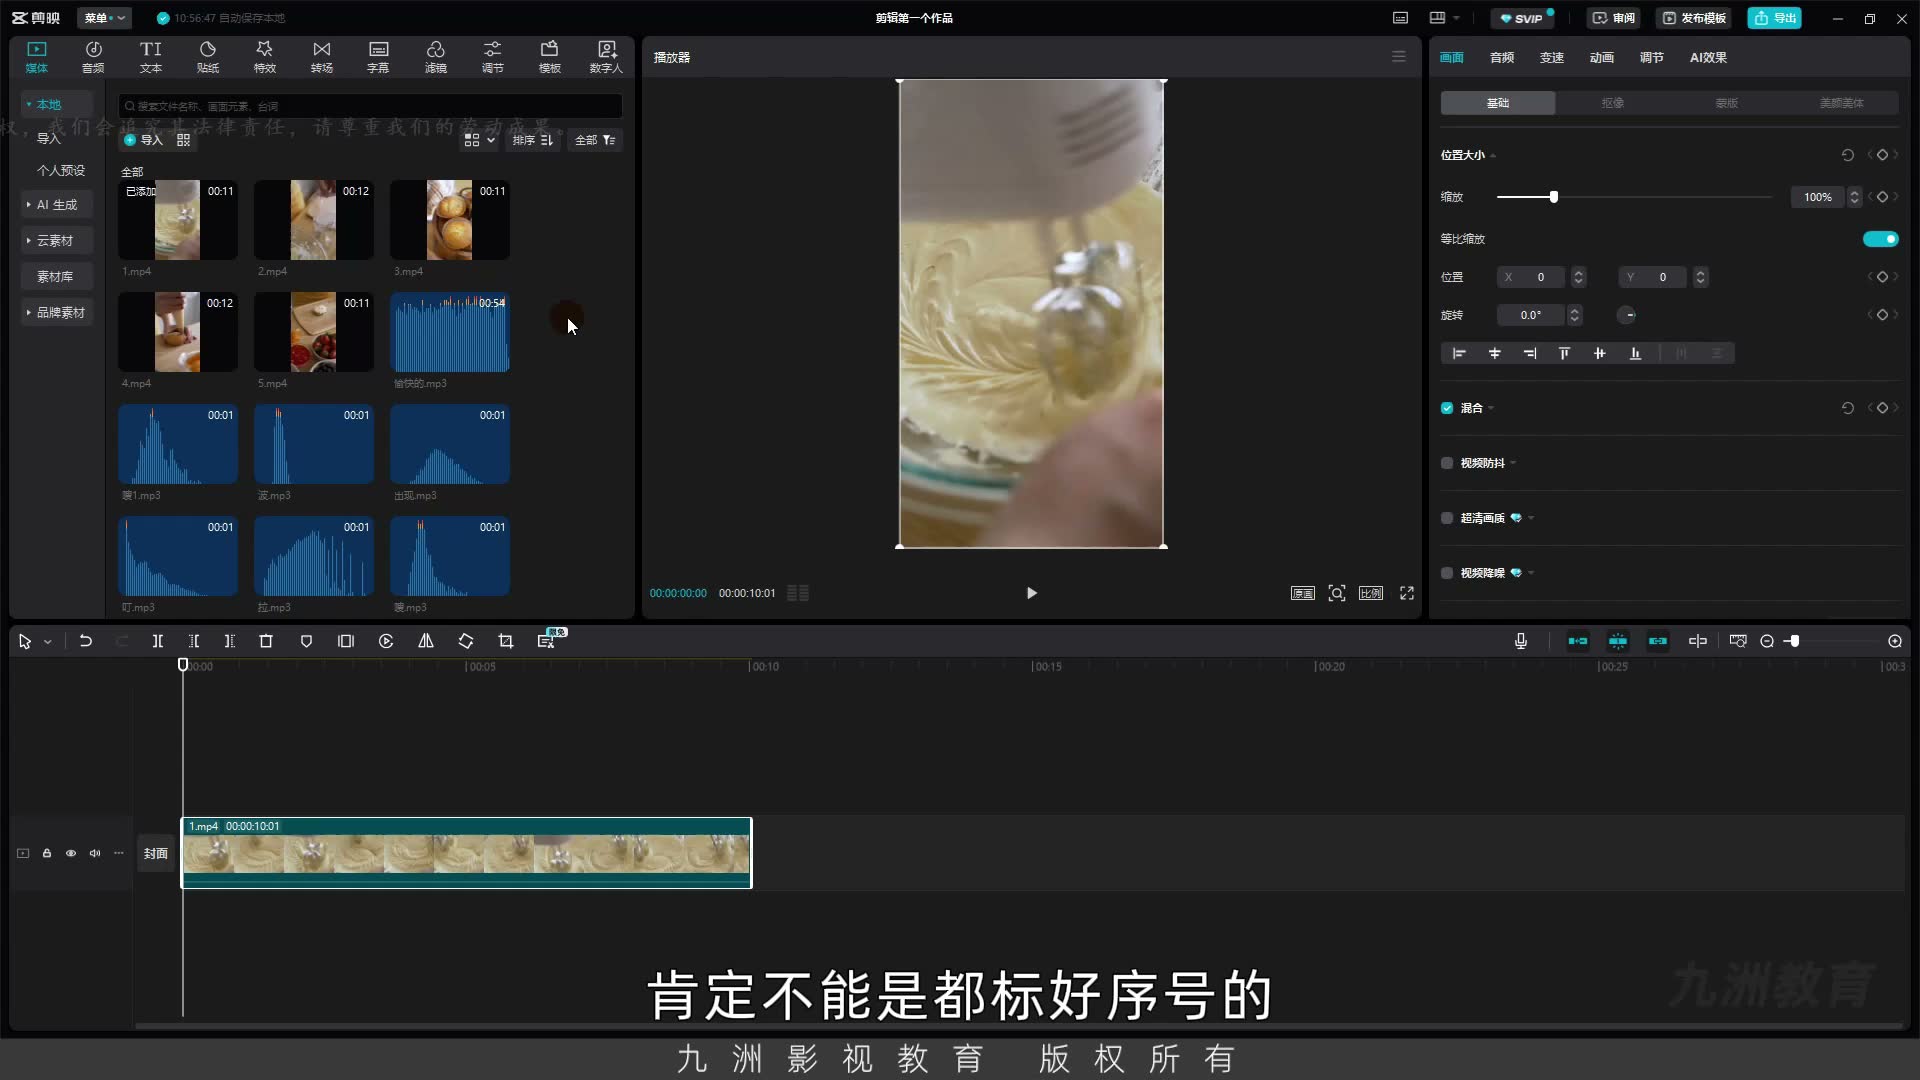
Task: Toggle auto snapping in the timeline
Action: click(x=1618, y=641)
